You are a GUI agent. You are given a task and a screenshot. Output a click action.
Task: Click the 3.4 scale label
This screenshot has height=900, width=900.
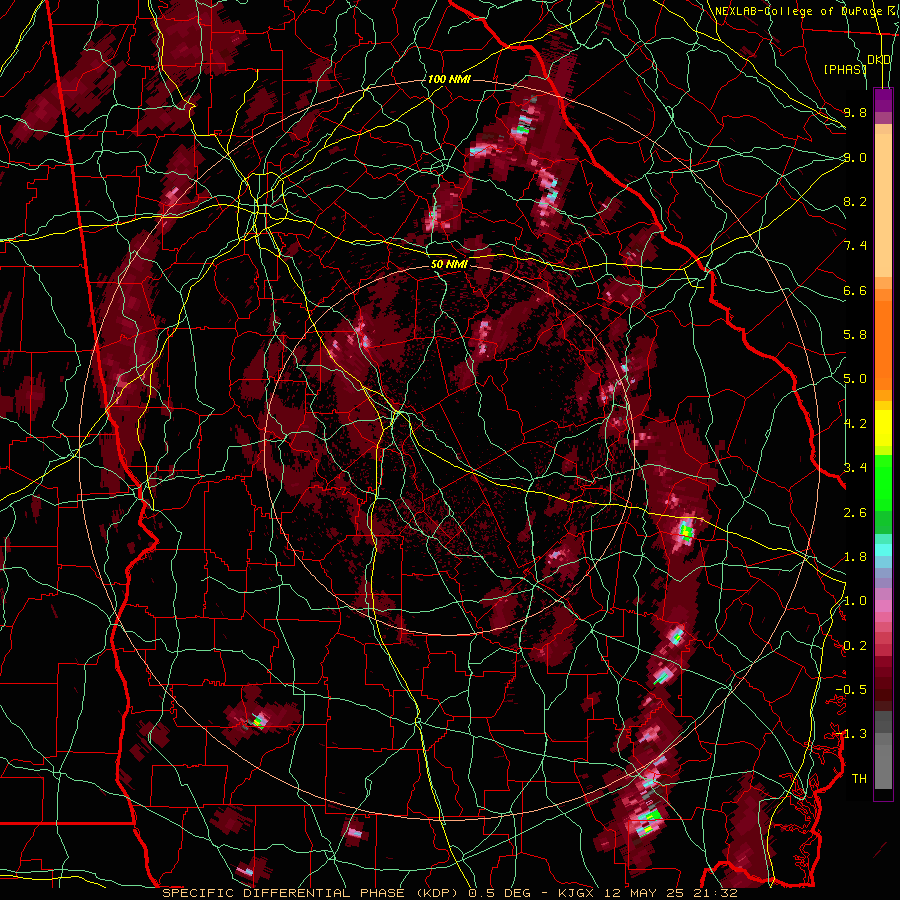coord(855,468)
